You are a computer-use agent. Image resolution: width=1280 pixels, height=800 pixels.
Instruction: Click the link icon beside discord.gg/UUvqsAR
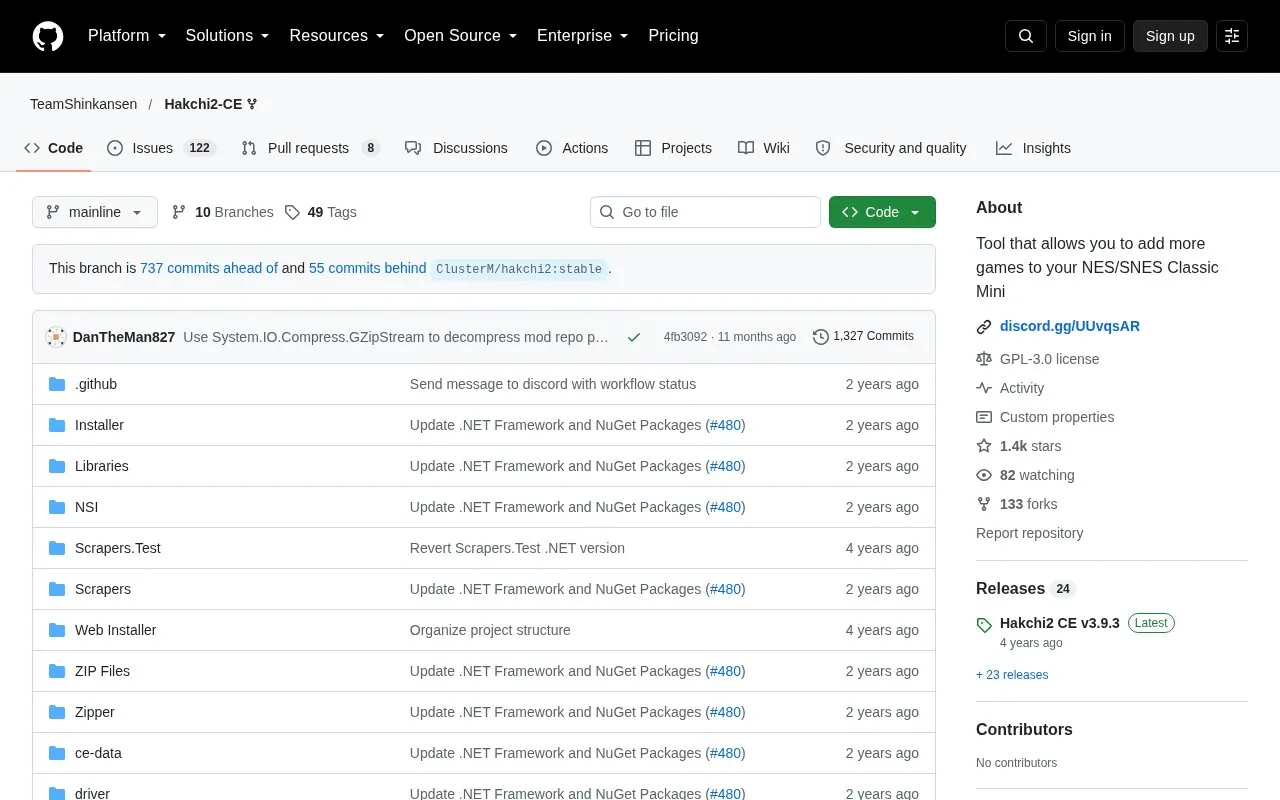point(984,326)
